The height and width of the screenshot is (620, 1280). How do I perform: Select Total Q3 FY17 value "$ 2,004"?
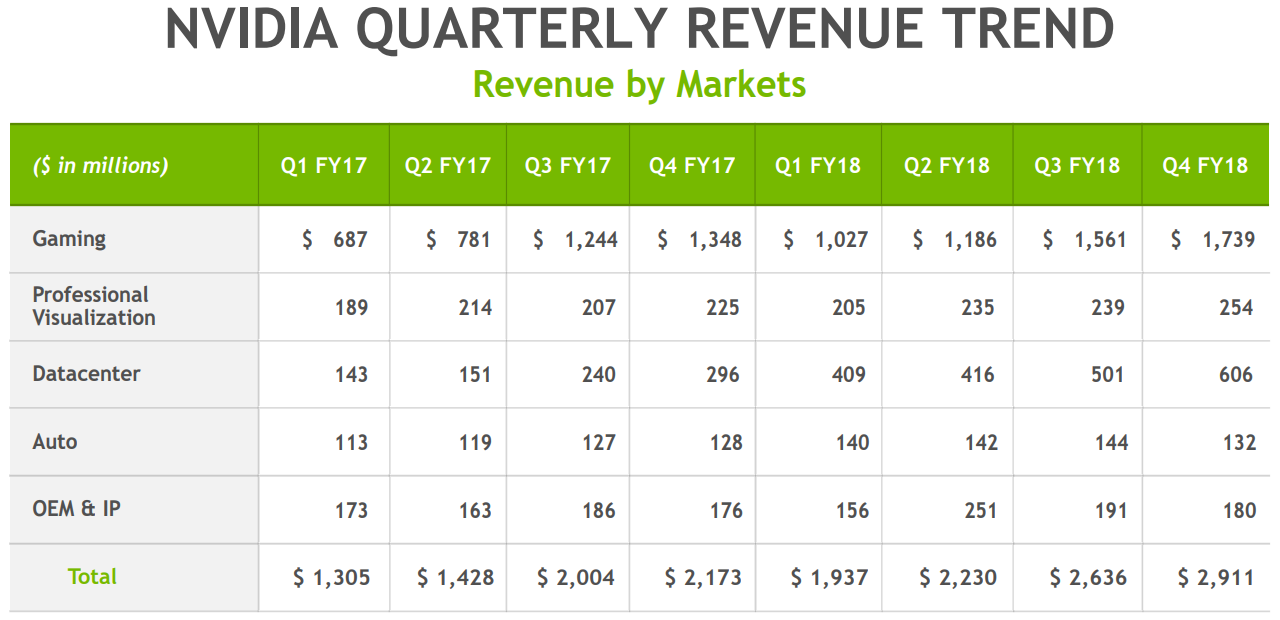pos(576,578)
